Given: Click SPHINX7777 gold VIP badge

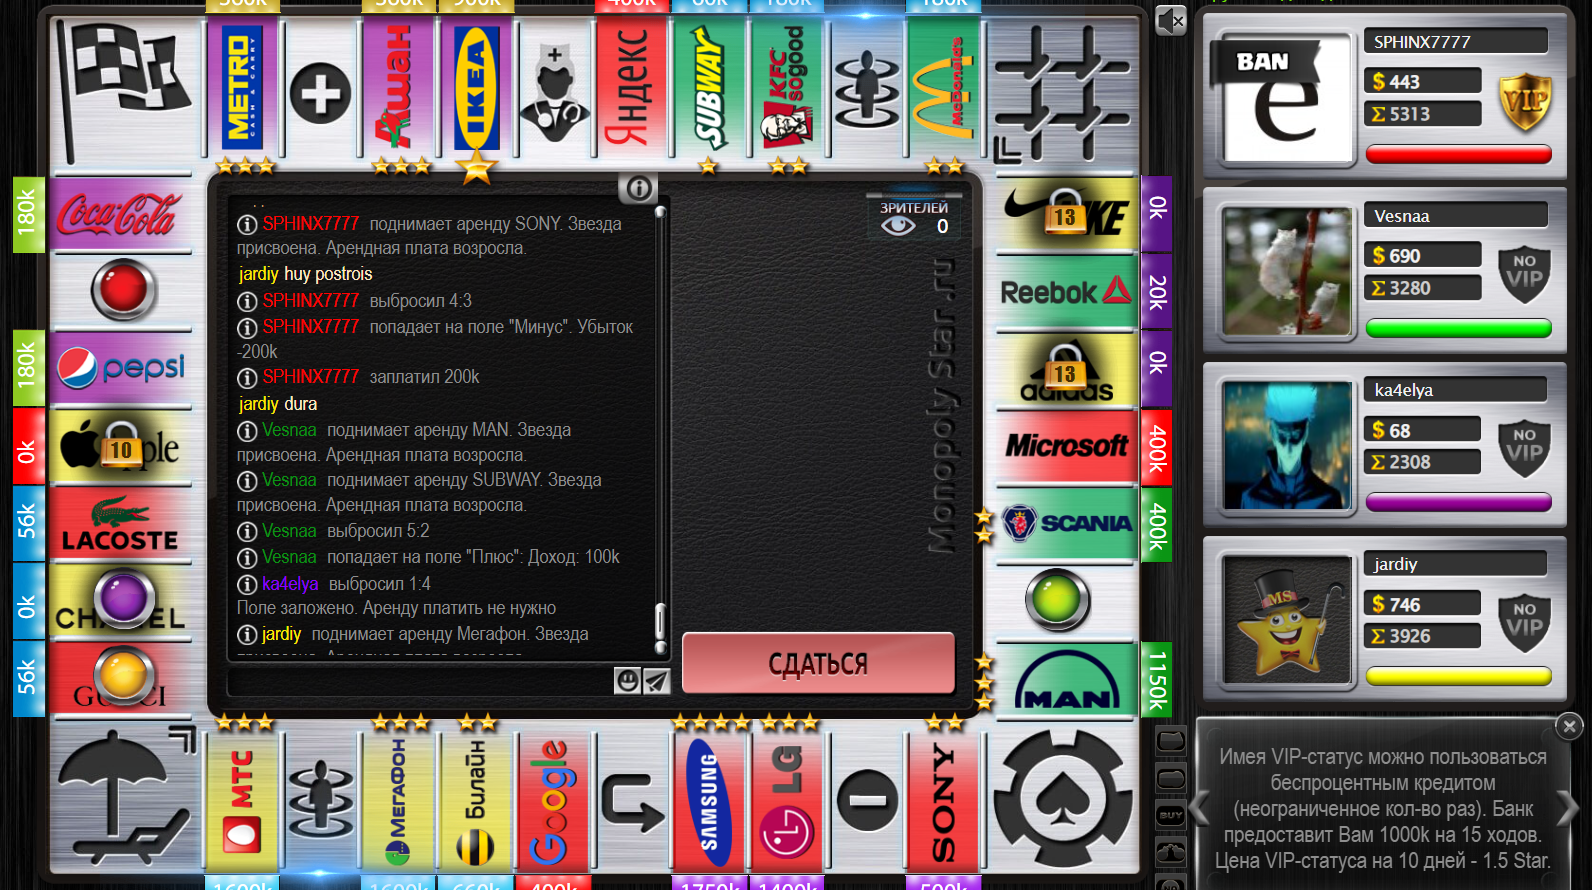Looking at the screenshot, I should coord(1525,101).
